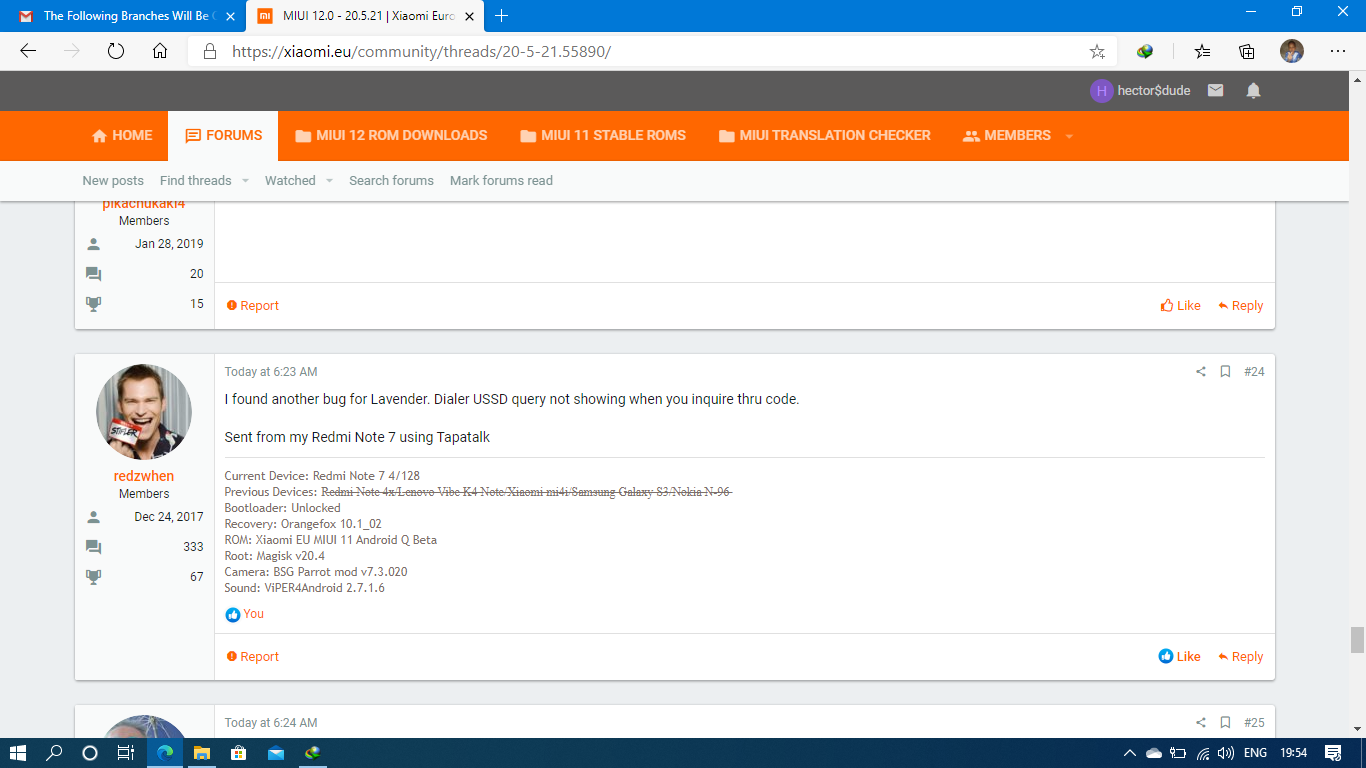Image resolution: width=1366 pixels, height=768 pixels.
Task: Show hidden system tray icons
Action: (1130, 753)
